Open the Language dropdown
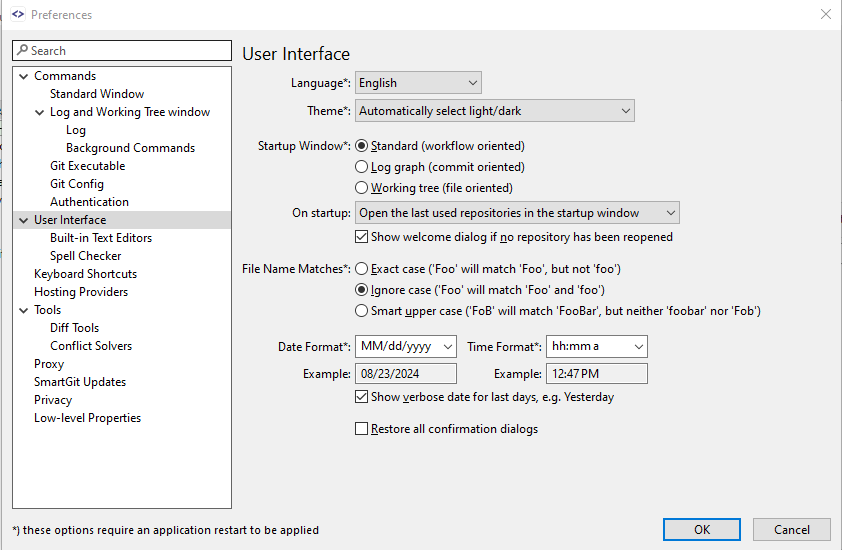This screenshot has height=550, width=842. [418, 83]
